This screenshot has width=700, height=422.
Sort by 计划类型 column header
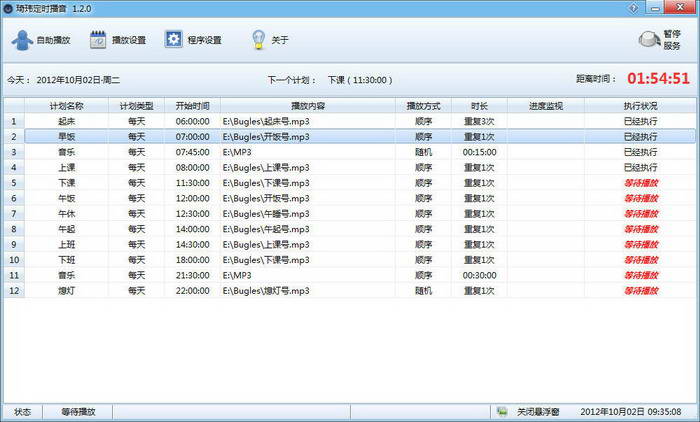tap(137, 106)
